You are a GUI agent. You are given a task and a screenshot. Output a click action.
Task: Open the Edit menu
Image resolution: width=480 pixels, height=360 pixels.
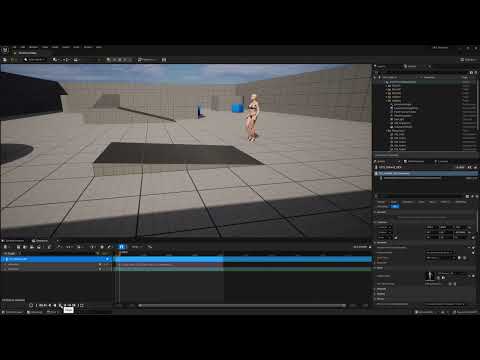click(23, 47)
